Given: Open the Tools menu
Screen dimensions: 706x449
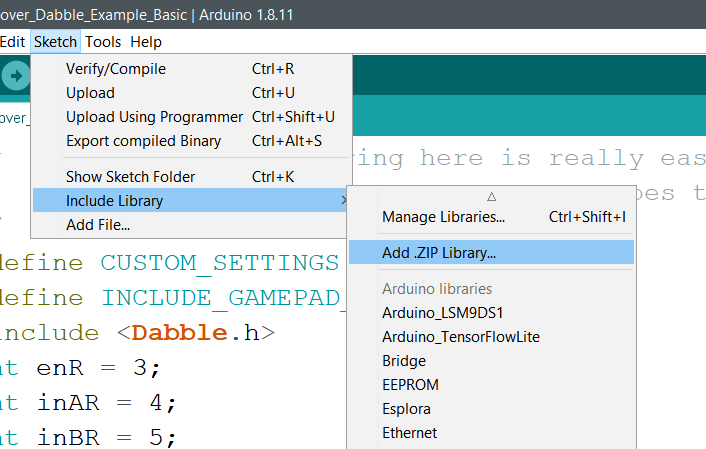Looking at the screenshot, I should tap(103, 42).
